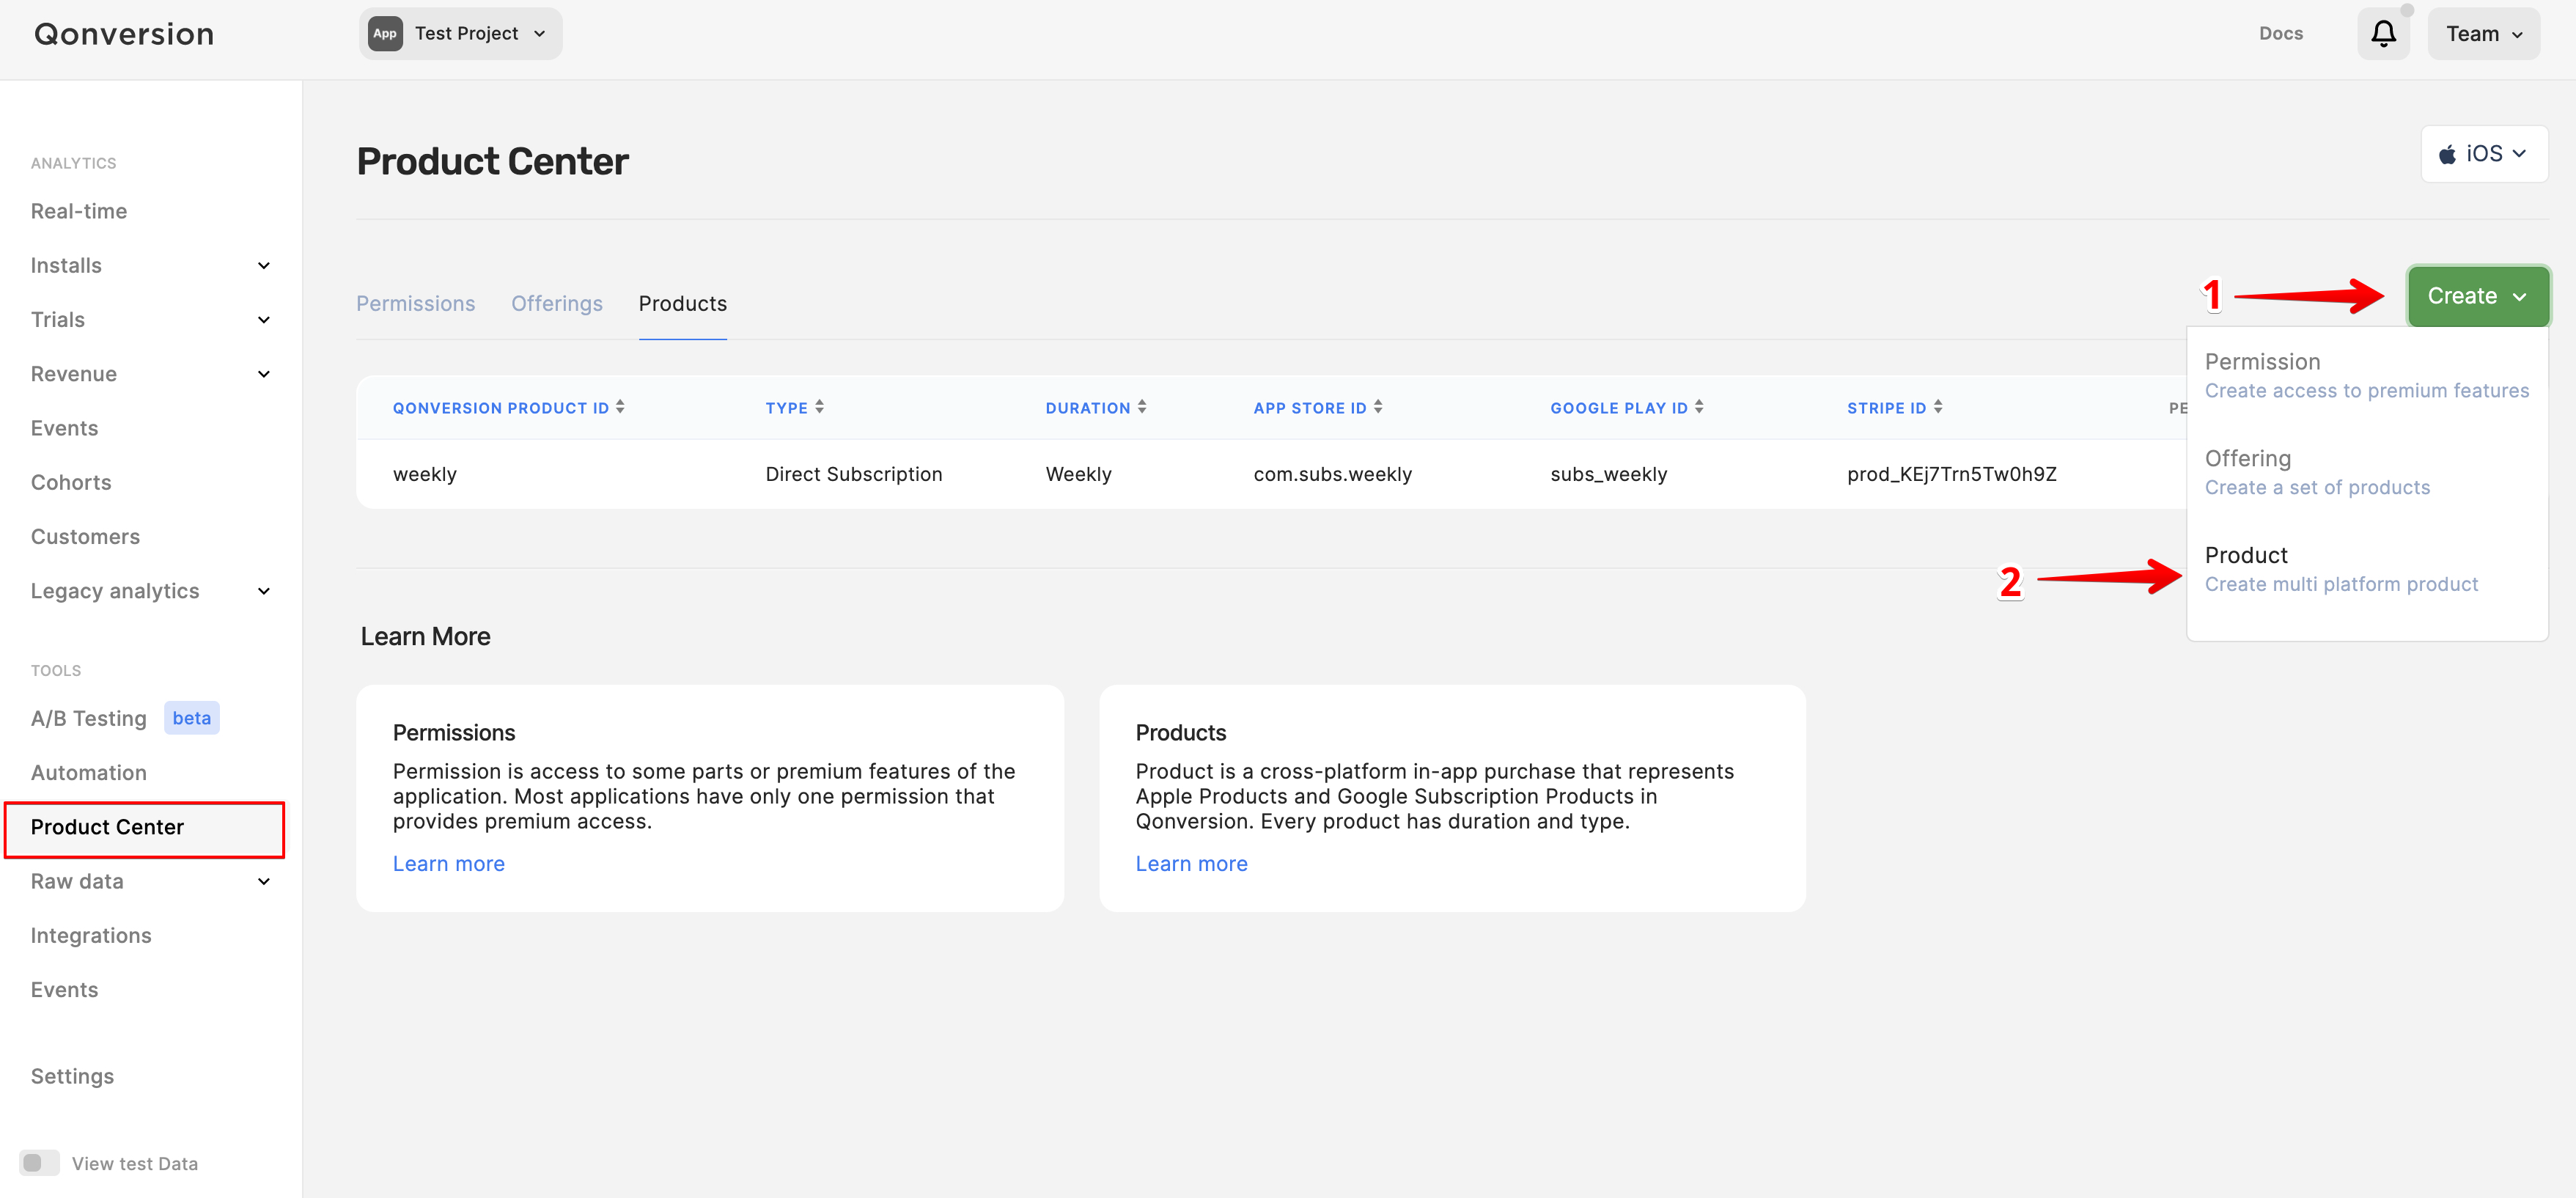The image size is (2576, 1198).
Task: Expand the Installs sidebar section
Action: coord(264,266)
